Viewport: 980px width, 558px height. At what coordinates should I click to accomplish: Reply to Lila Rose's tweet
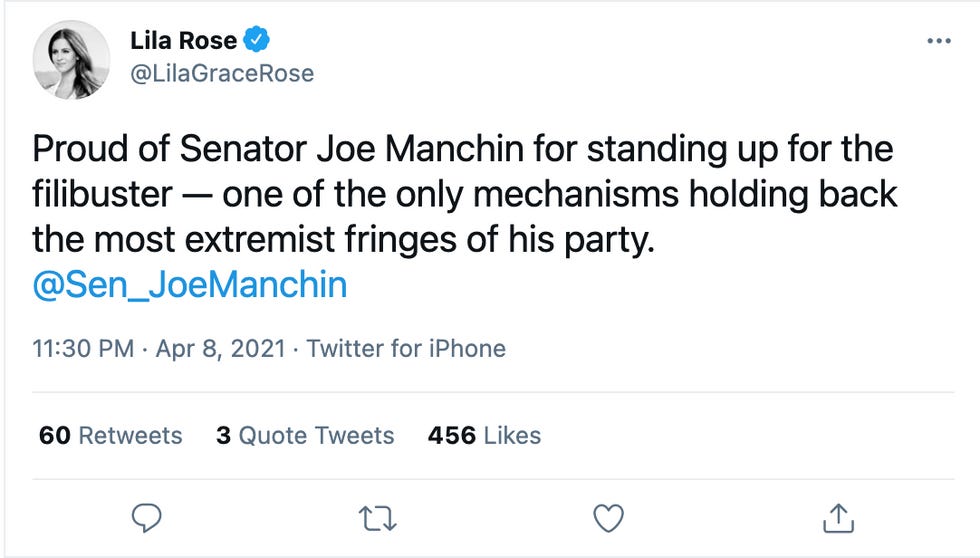click(x=147, y=517)
